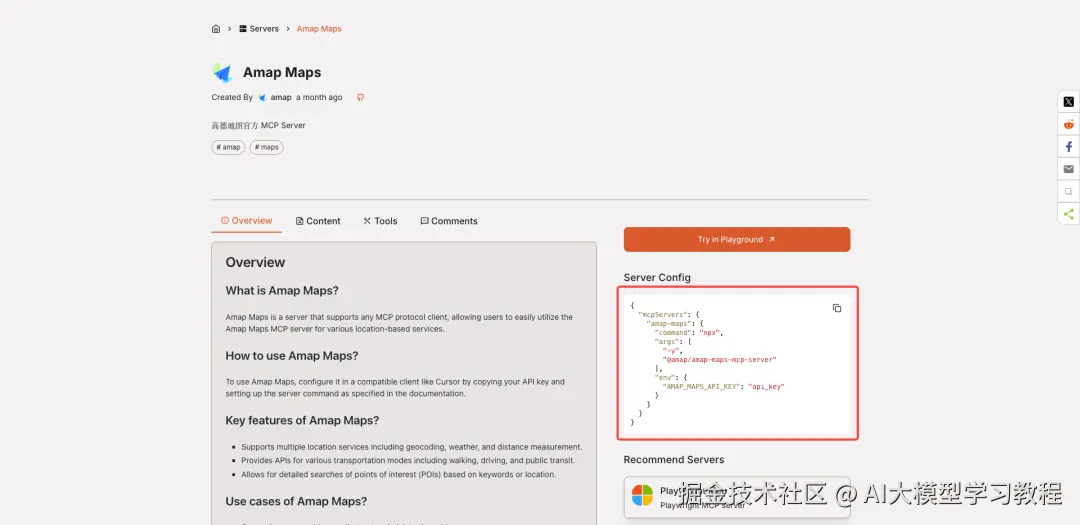Image resolution: width=1080 pixels, height=525 pixels.
Task: Click the "a month ago" timestamp
Action: 319,97
